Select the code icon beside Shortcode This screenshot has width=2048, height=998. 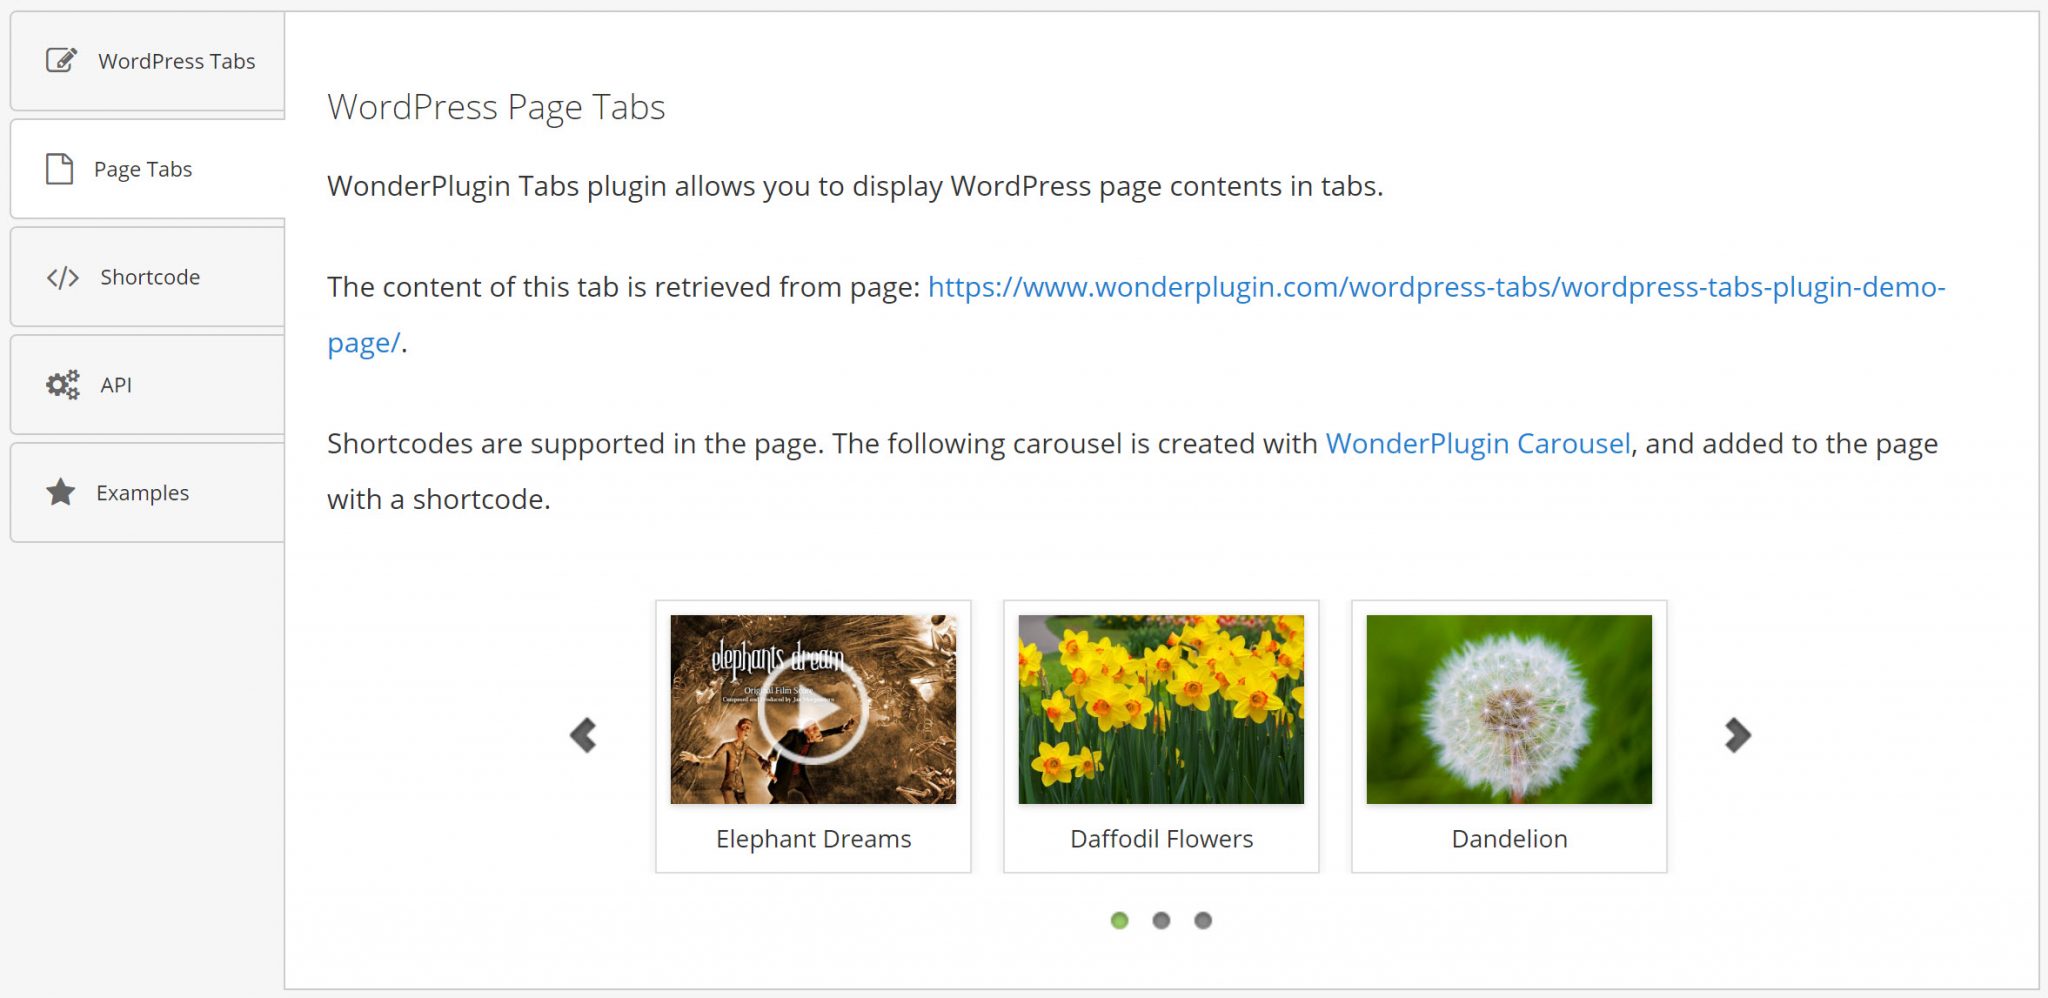coord(60,277)
